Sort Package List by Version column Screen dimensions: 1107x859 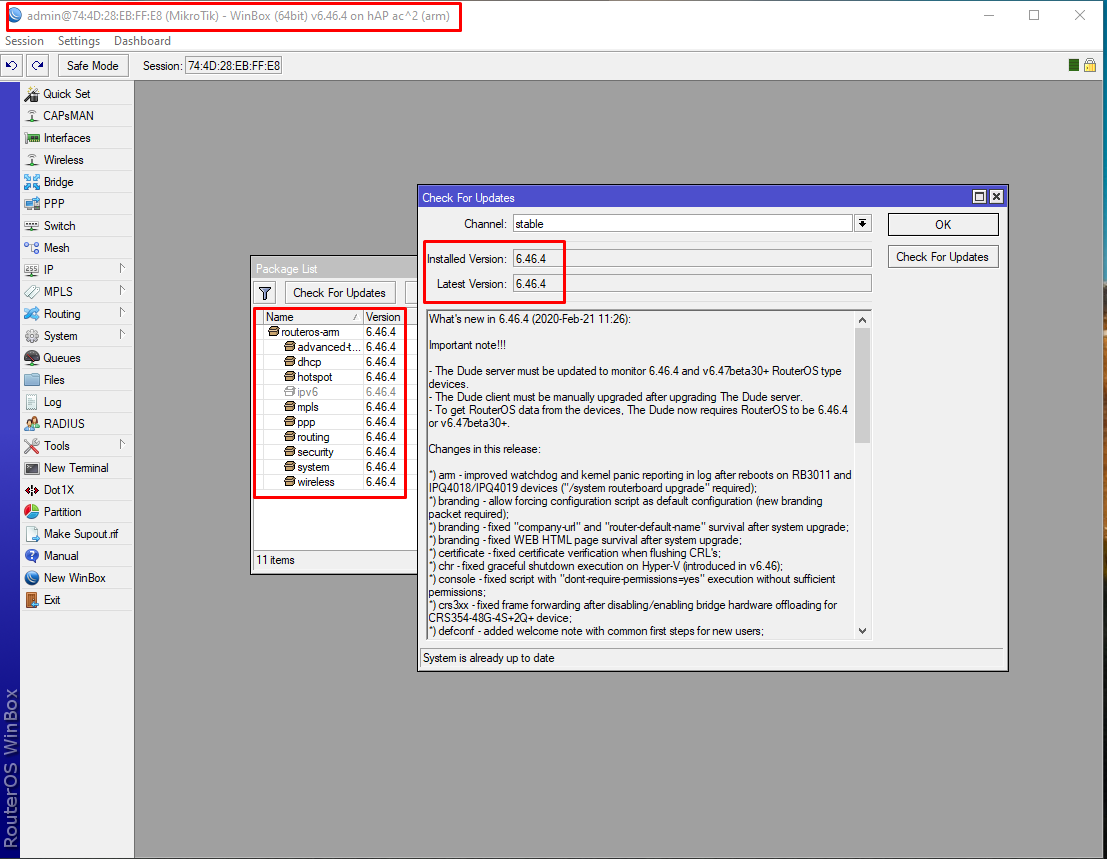pyautogui.click(x=383, y=317)
